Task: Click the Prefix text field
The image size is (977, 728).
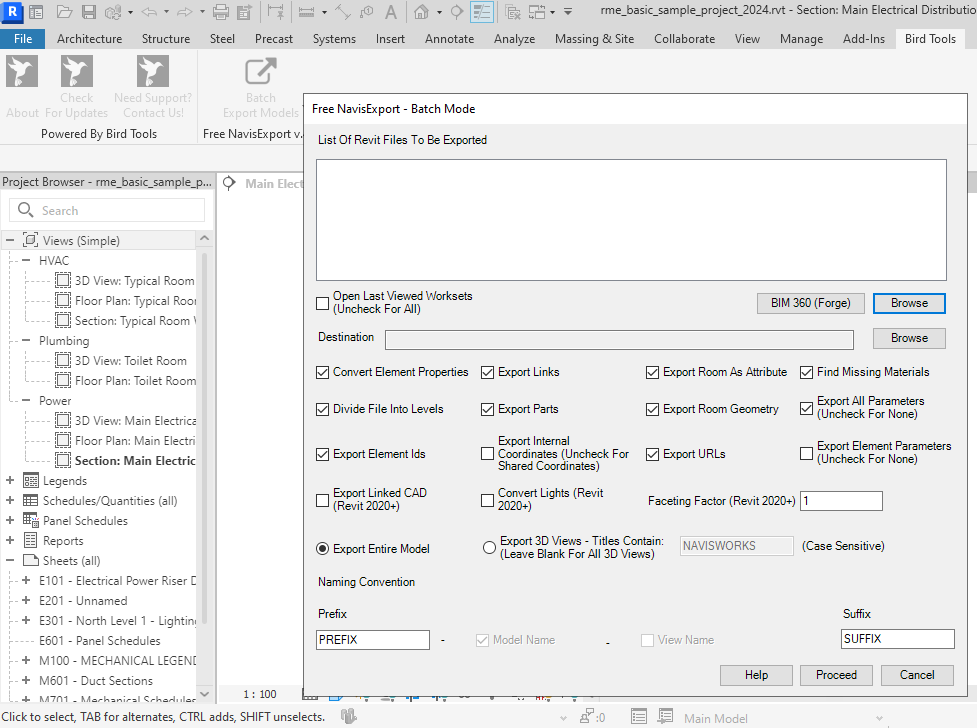Action: 374,640
